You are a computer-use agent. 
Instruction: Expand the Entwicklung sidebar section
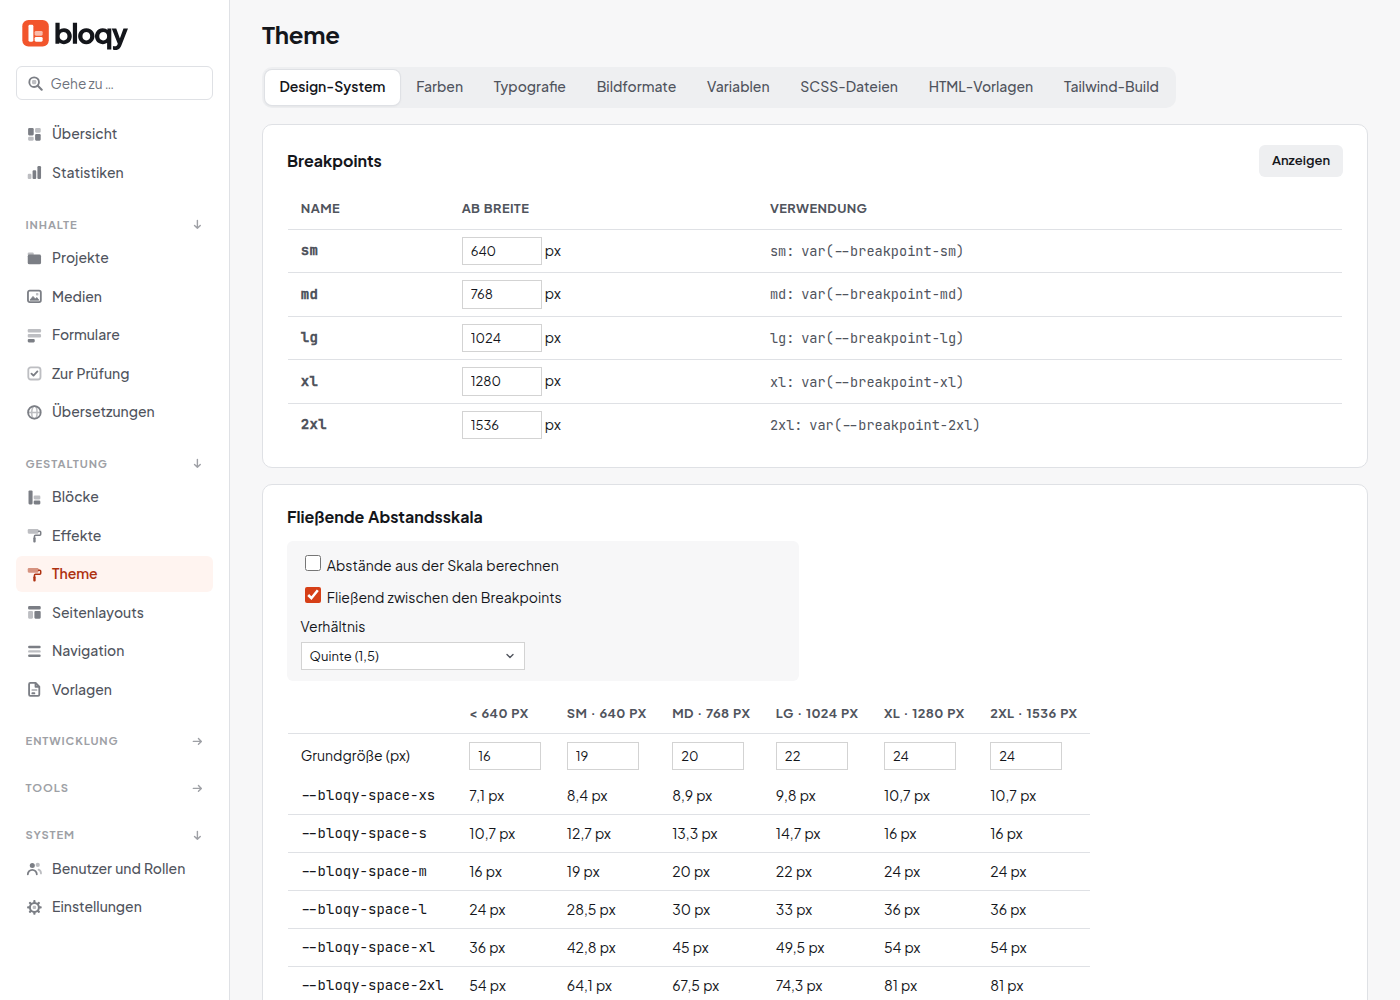(x=197, y=741)
